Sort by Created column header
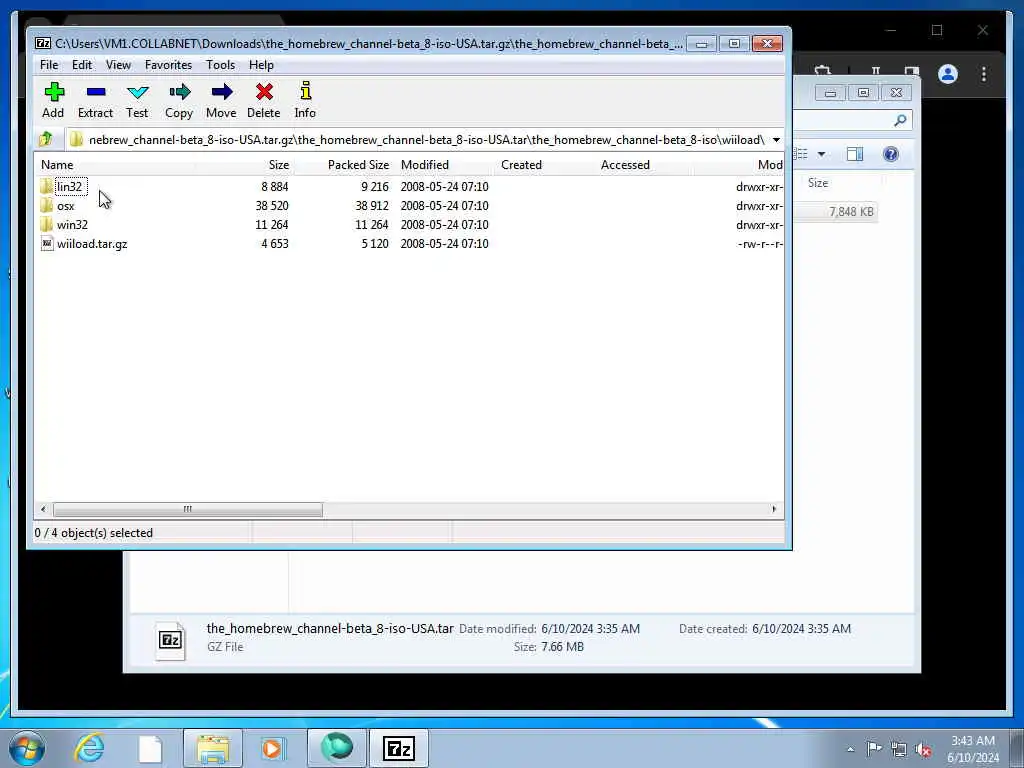 (544, 165)
